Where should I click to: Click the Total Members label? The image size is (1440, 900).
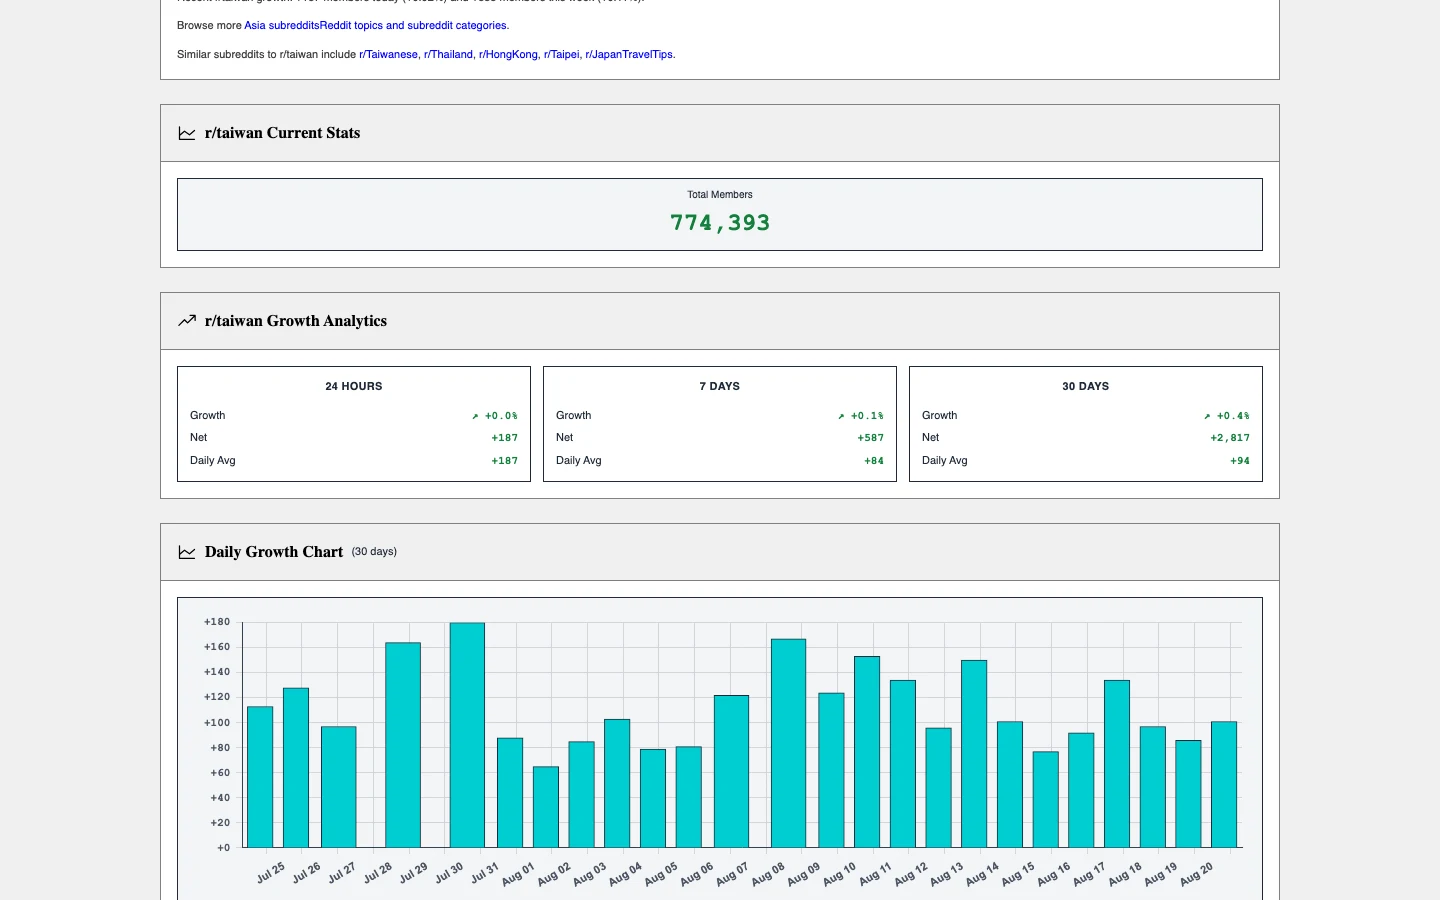[720, 195]
